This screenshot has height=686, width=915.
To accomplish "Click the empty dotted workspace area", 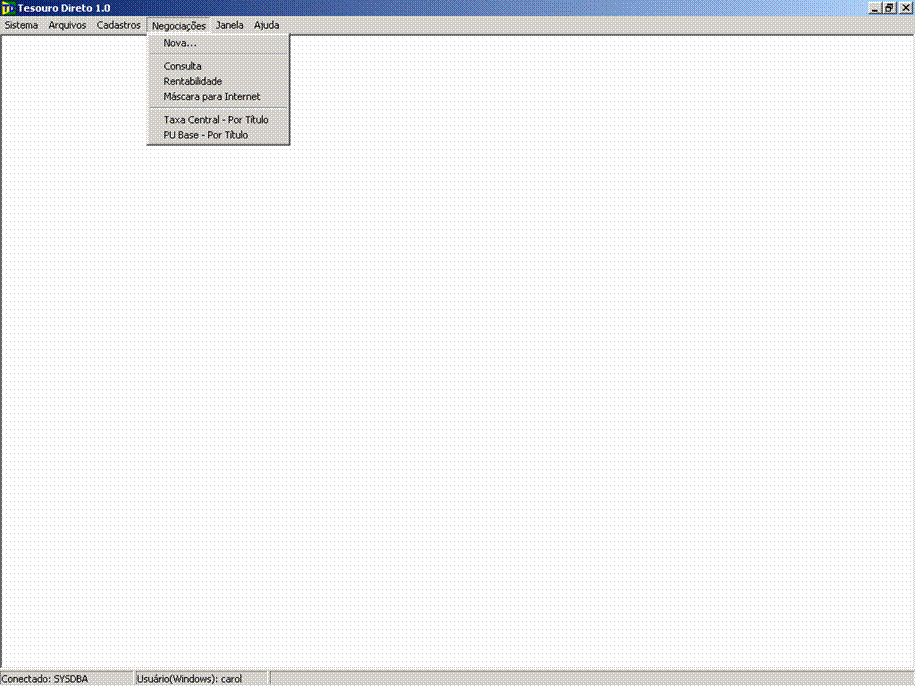I will pos(550,380).
